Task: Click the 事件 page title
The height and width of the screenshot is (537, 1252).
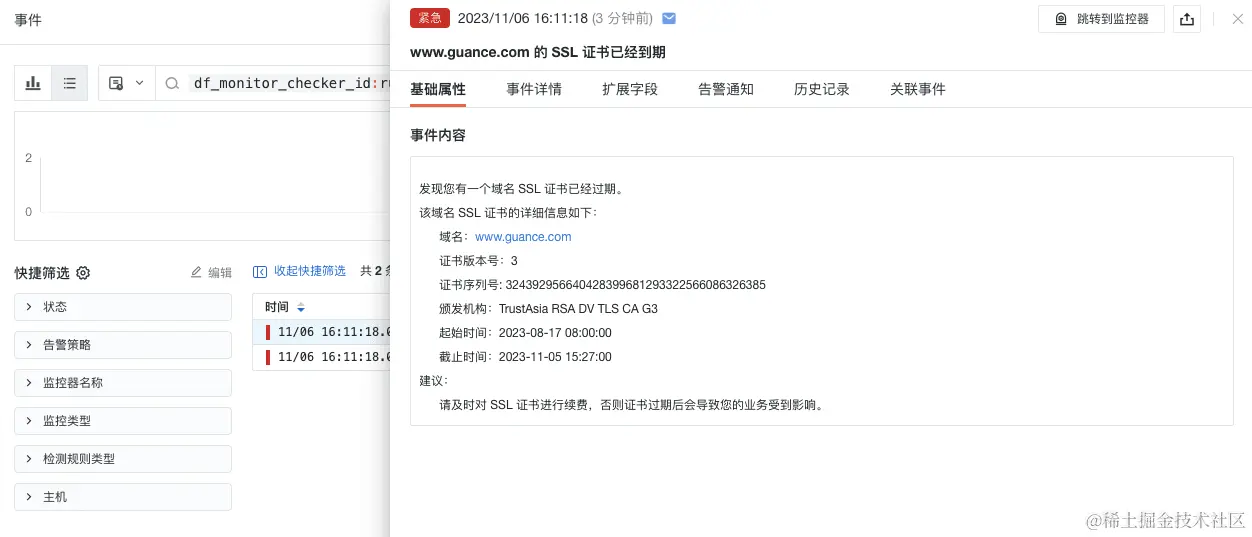Action: click(28, 20)
